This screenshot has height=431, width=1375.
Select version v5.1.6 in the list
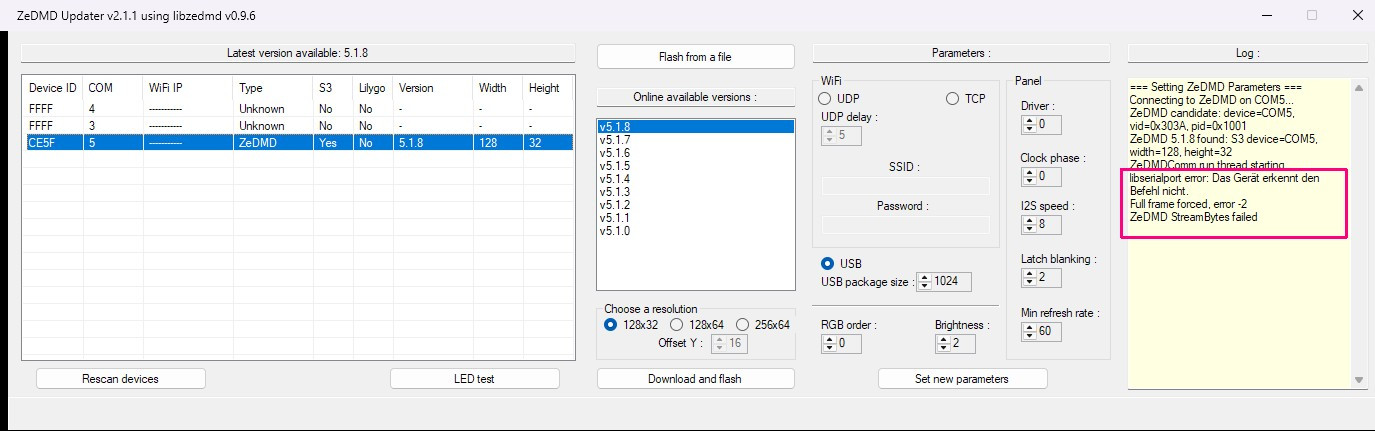point(696,153)
